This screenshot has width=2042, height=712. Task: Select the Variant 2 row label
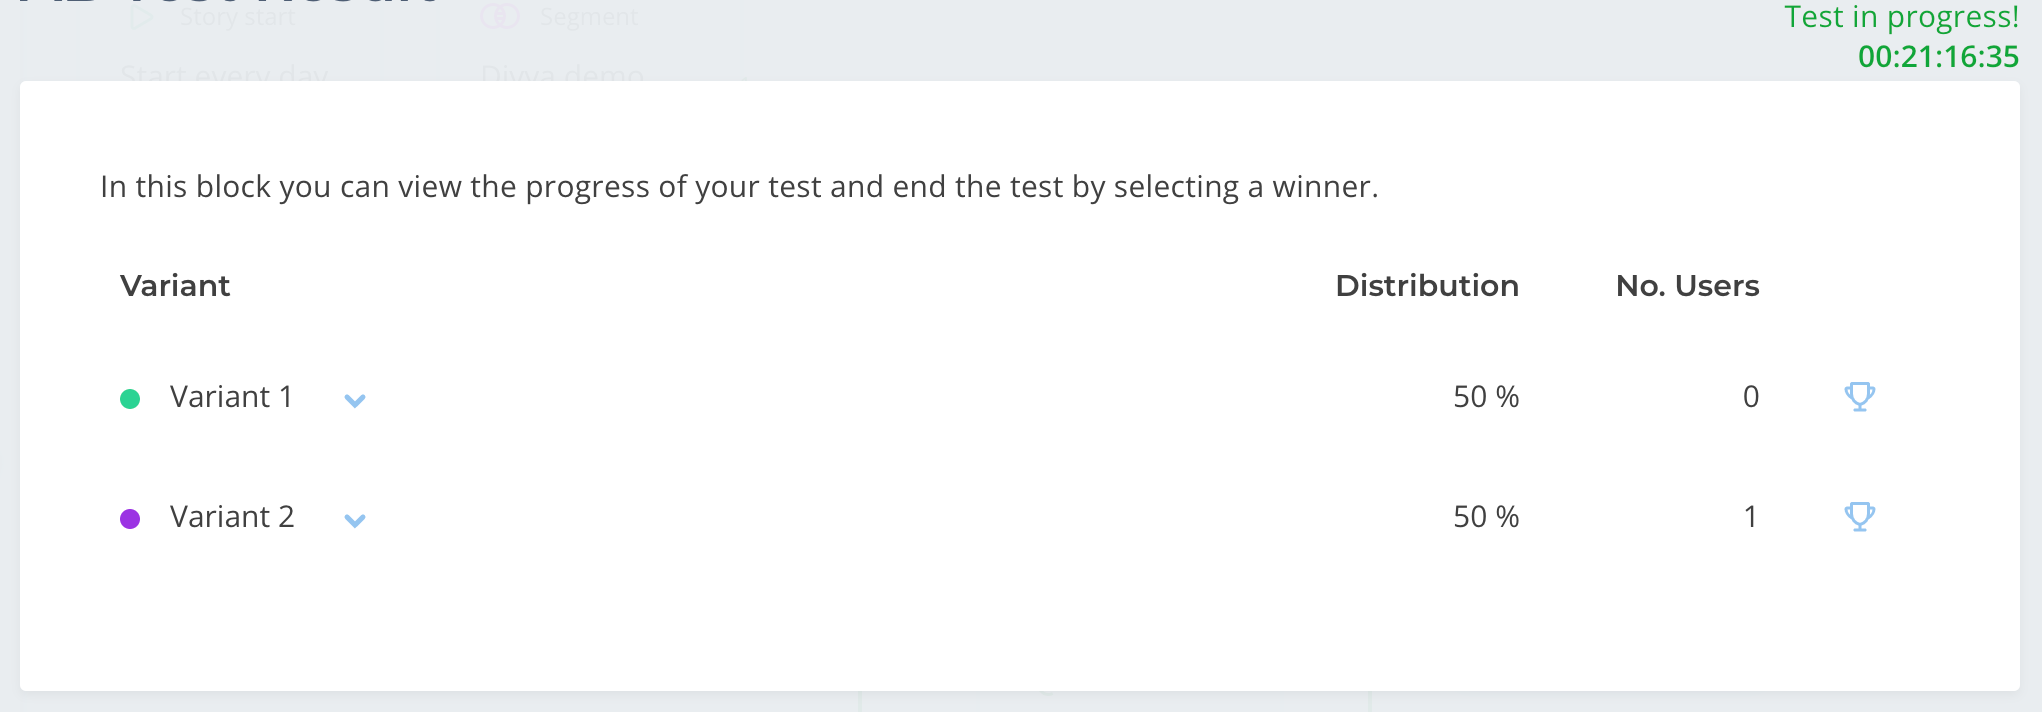(x=232, y=517)
